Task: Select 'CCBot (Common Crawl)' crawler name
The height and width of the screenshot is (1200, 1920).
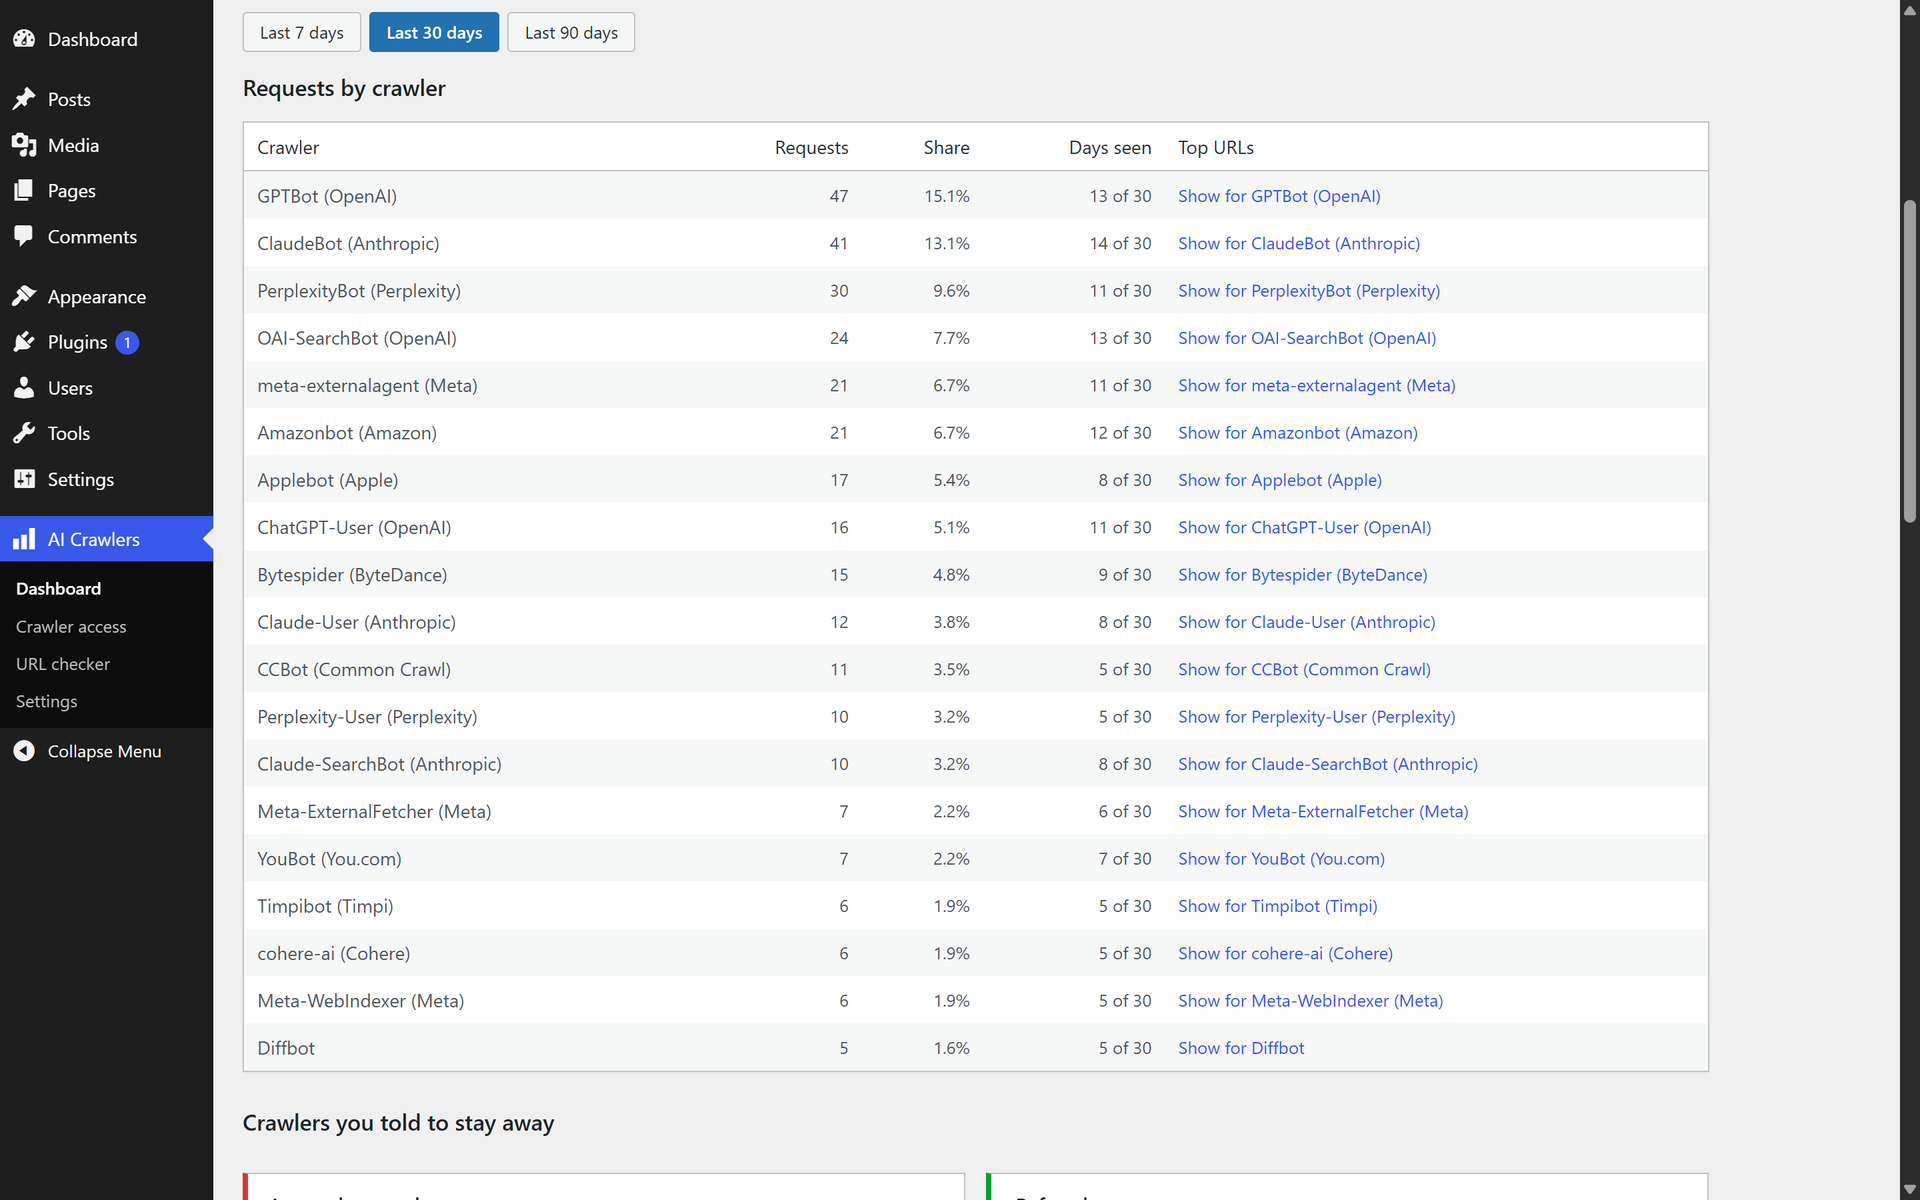Action: click(x=354, y=669)
